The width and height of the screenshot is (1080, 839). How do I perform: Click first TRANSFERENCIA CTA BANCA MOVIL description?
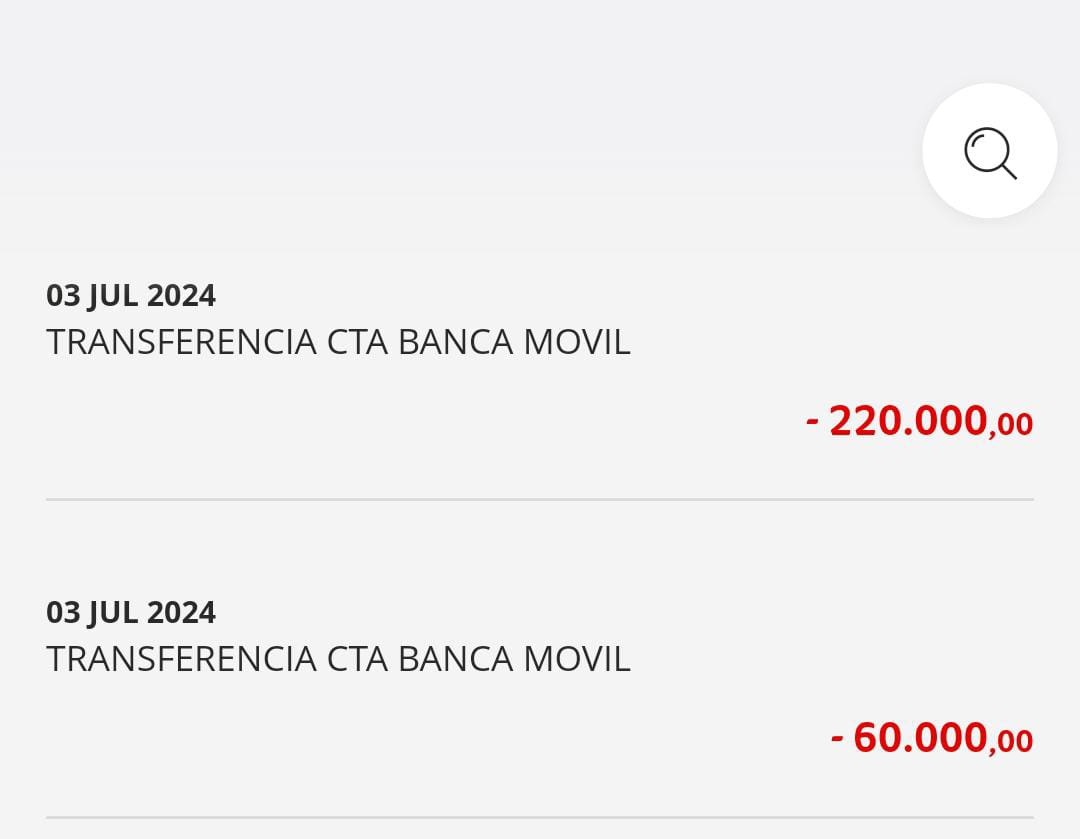tap(338, 342)
